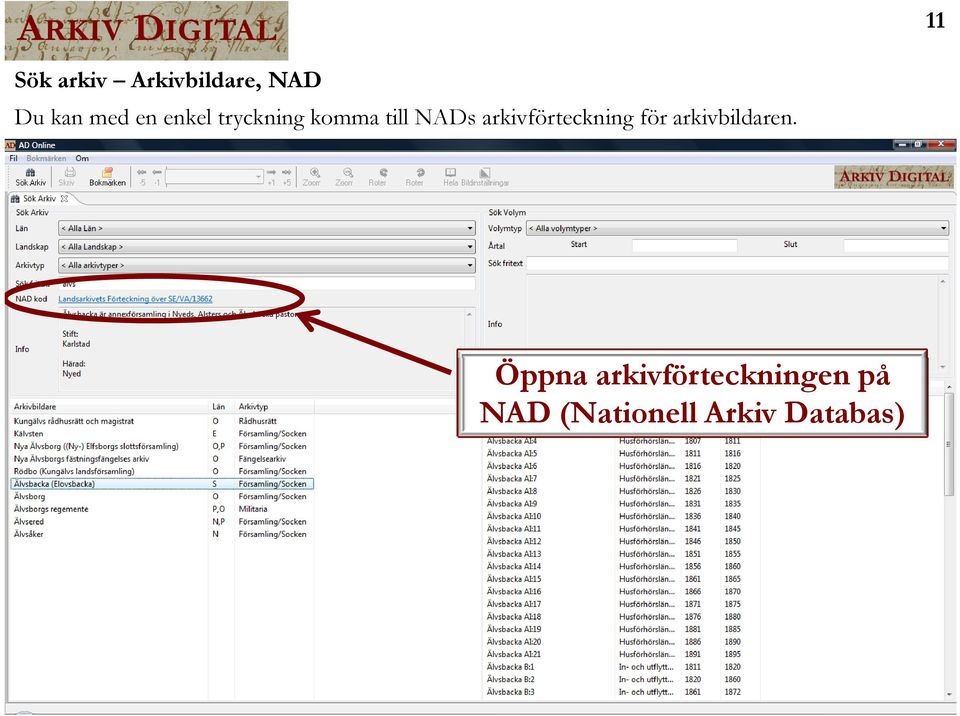Click the Sök fritext field under Sök Volym
This screenshot has width=960, height=716.
(737, 263)
